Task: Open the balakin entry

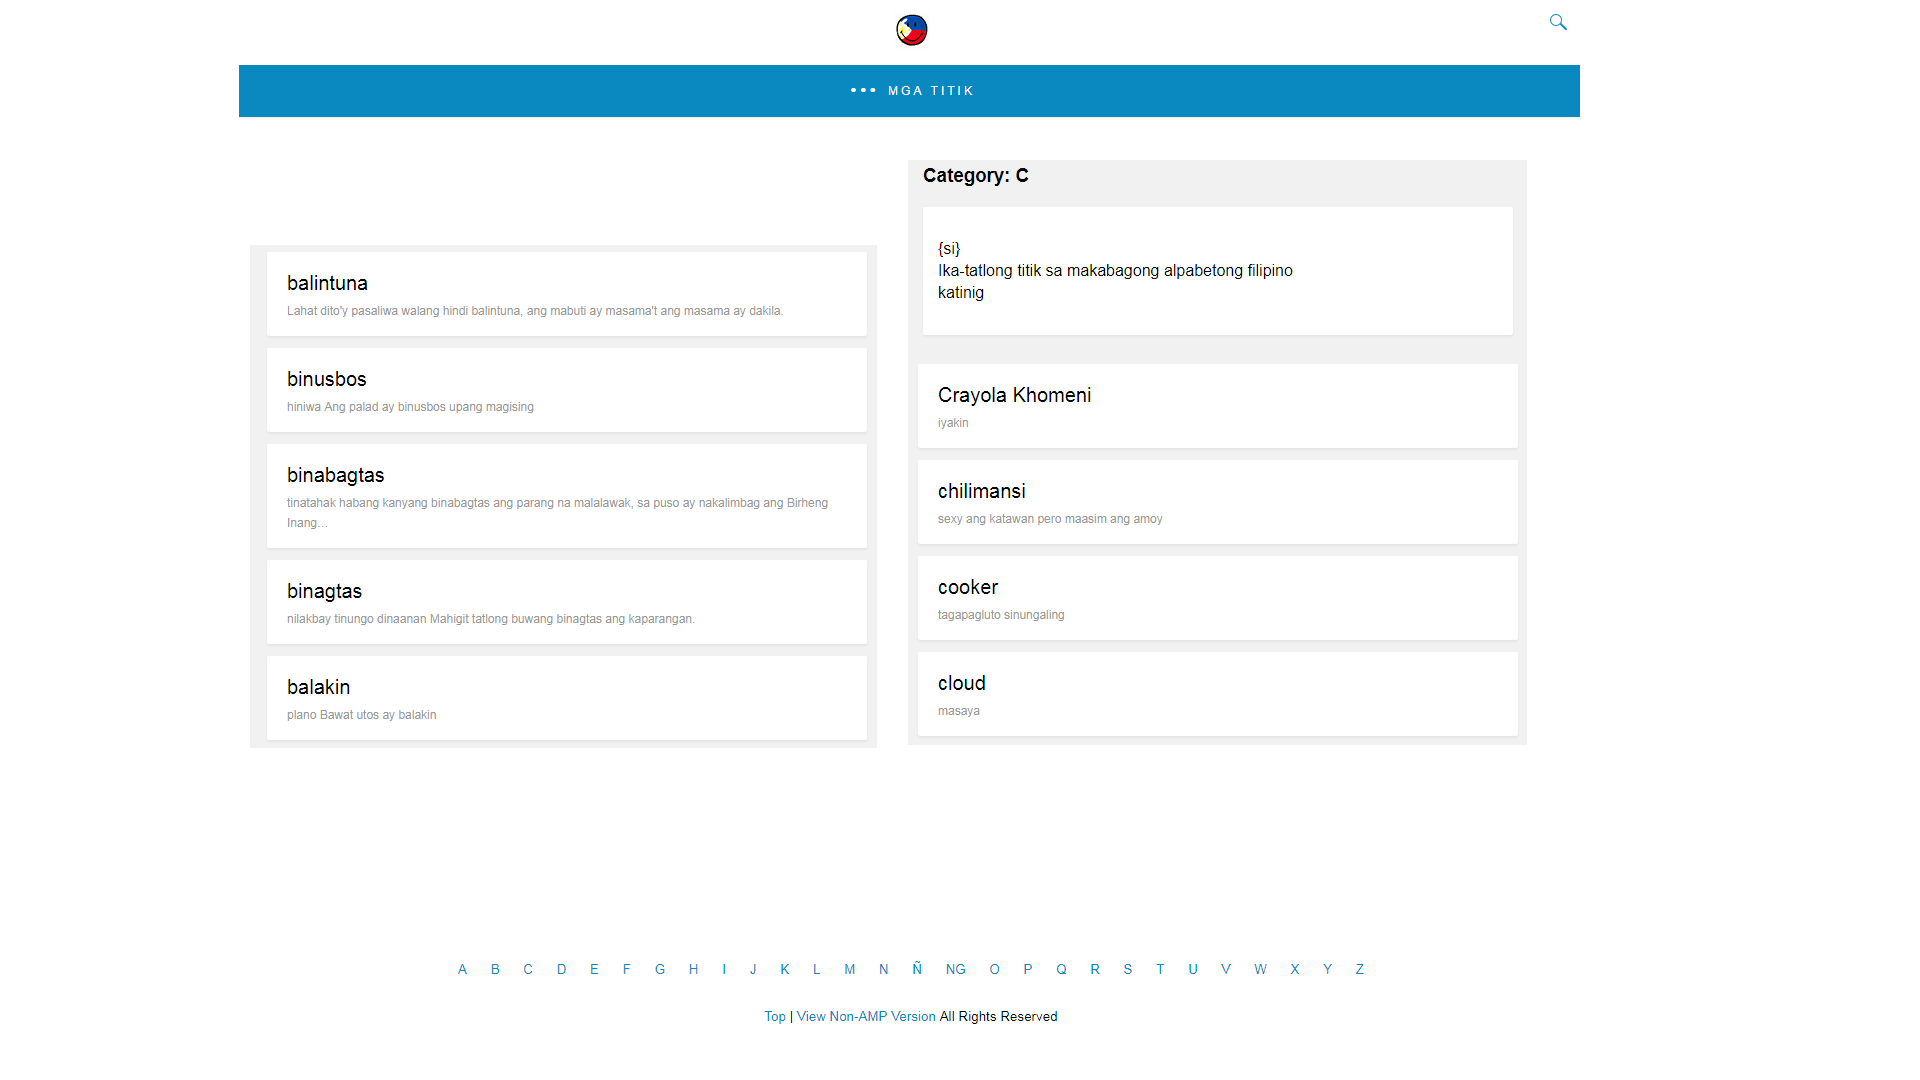Action: pyautogui.click(x=318, y=687)
